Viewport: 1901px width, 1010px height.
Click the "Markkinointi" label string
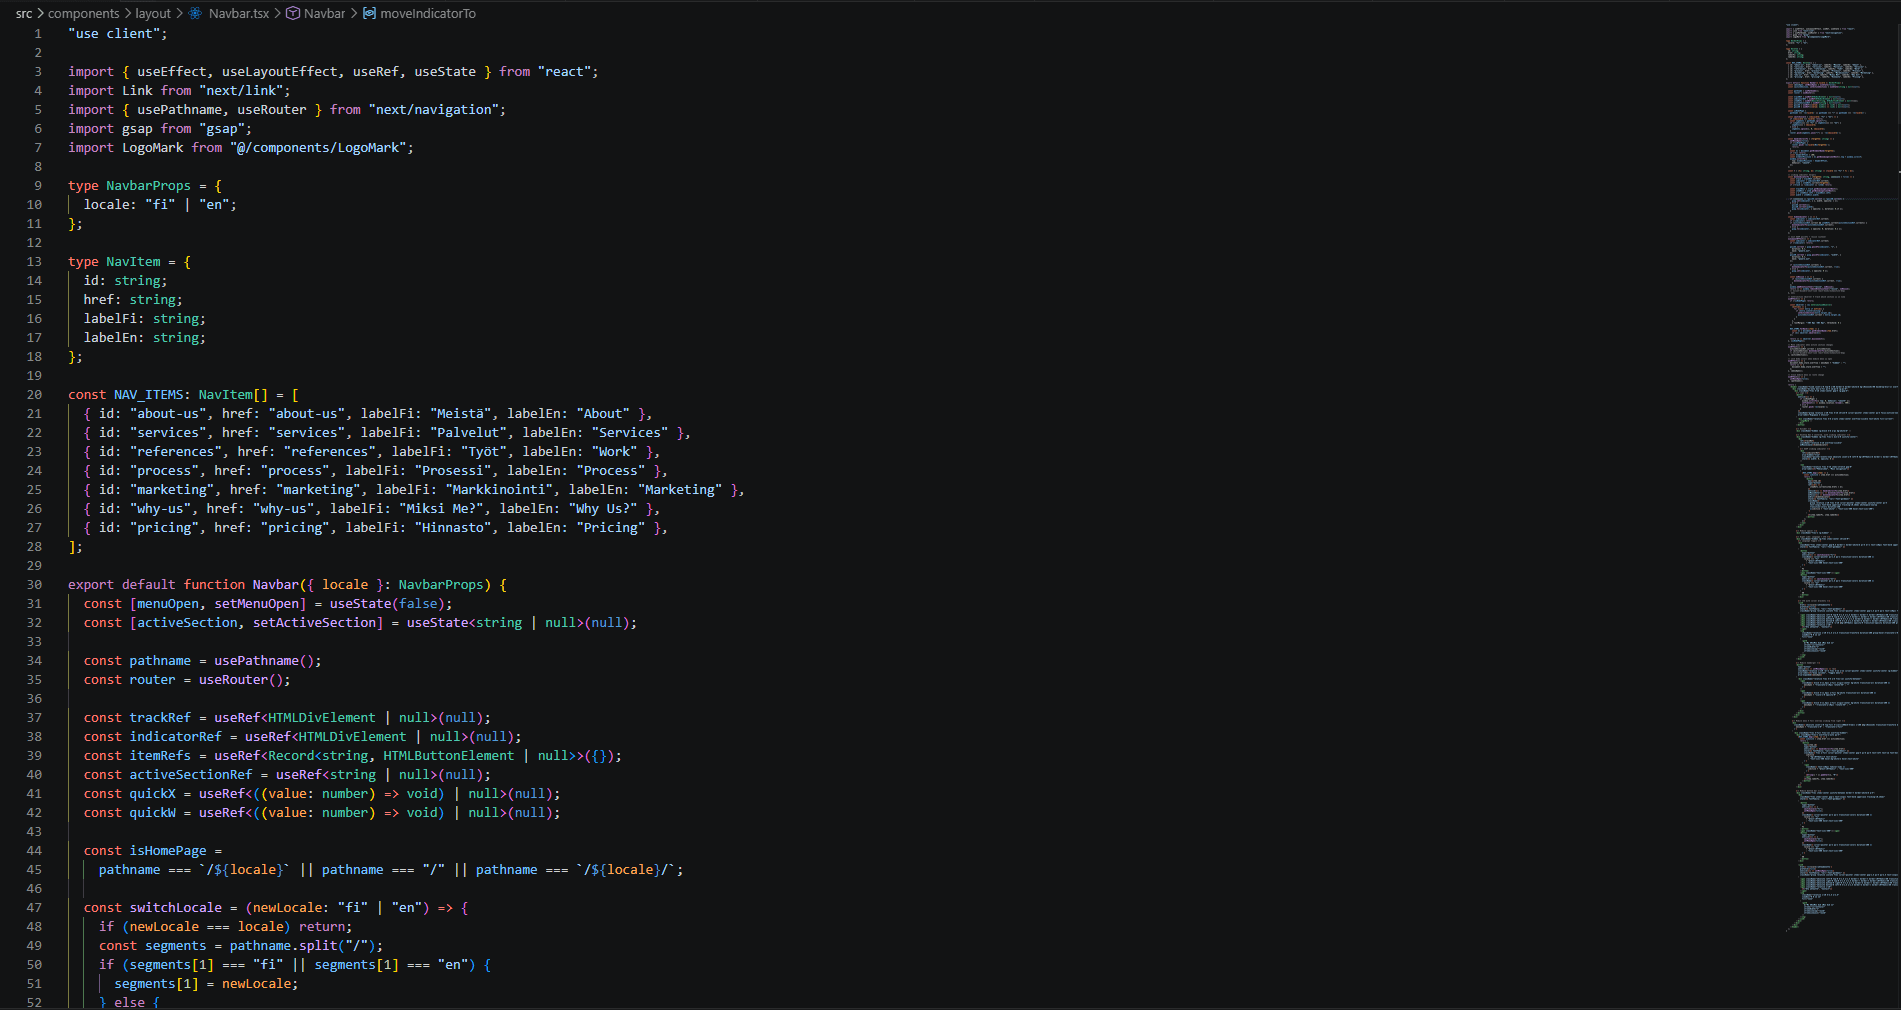[x=499, y=490]
